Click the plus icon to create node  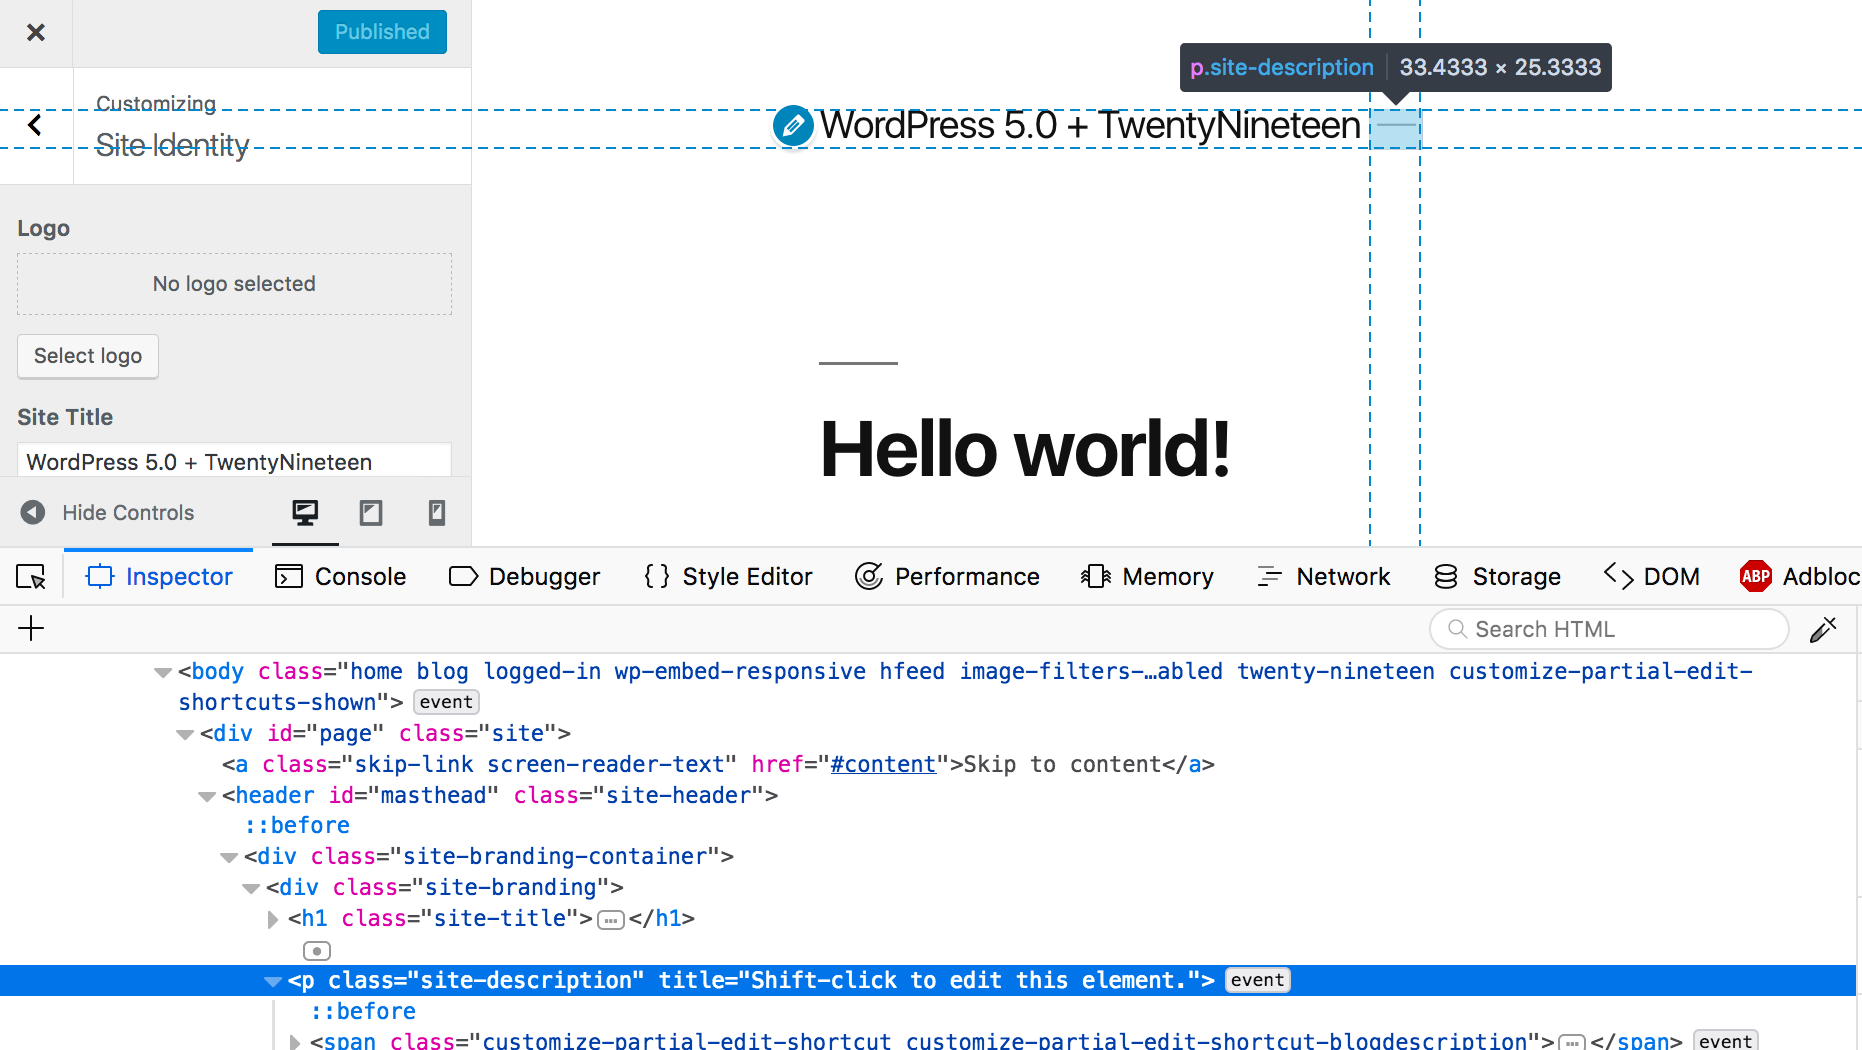(x=31, y=629)
